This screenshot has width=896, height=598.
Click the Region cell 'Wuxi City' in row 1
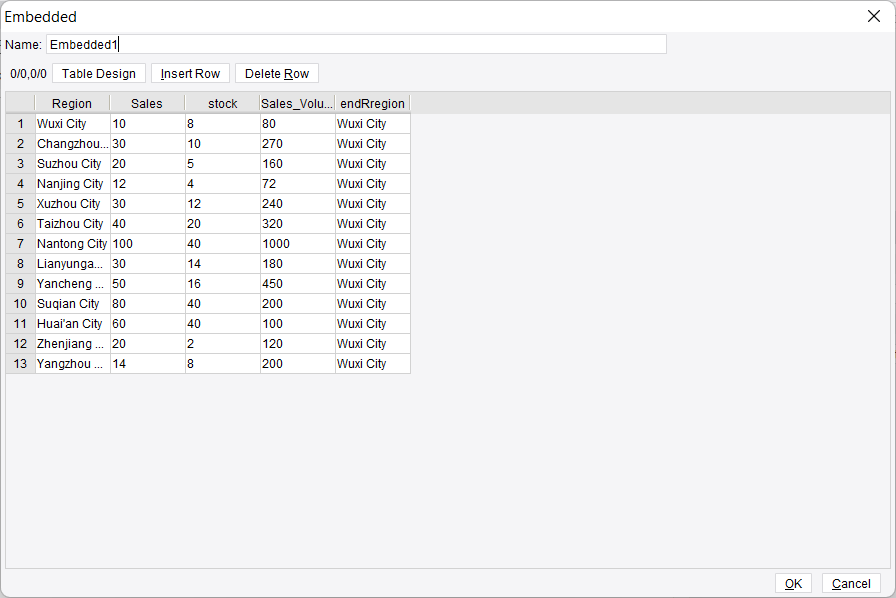tap(73, 124)
